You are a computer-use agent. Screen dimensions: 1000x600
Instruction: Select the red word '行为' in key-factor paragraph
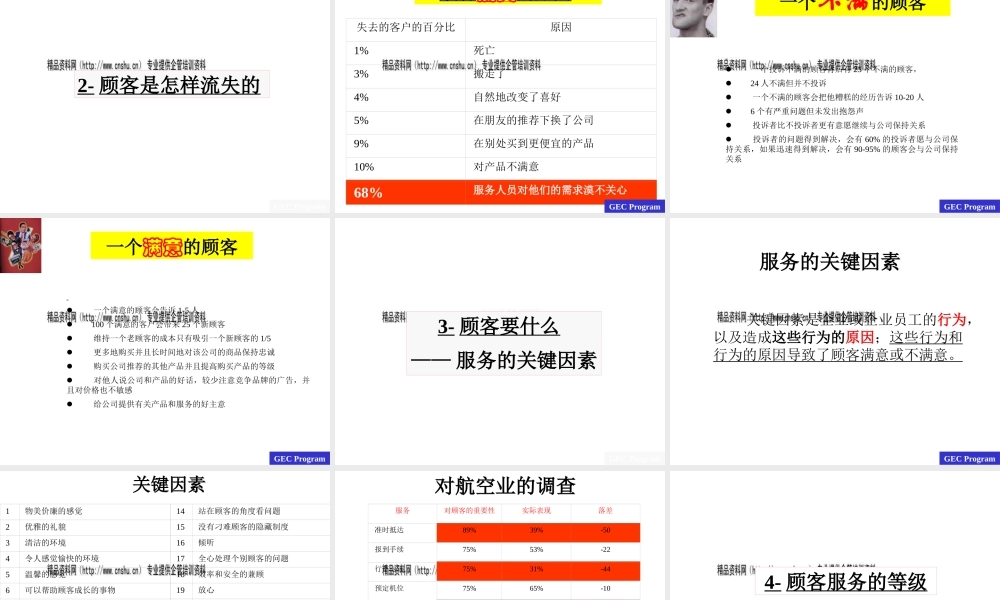pos(951,319)
